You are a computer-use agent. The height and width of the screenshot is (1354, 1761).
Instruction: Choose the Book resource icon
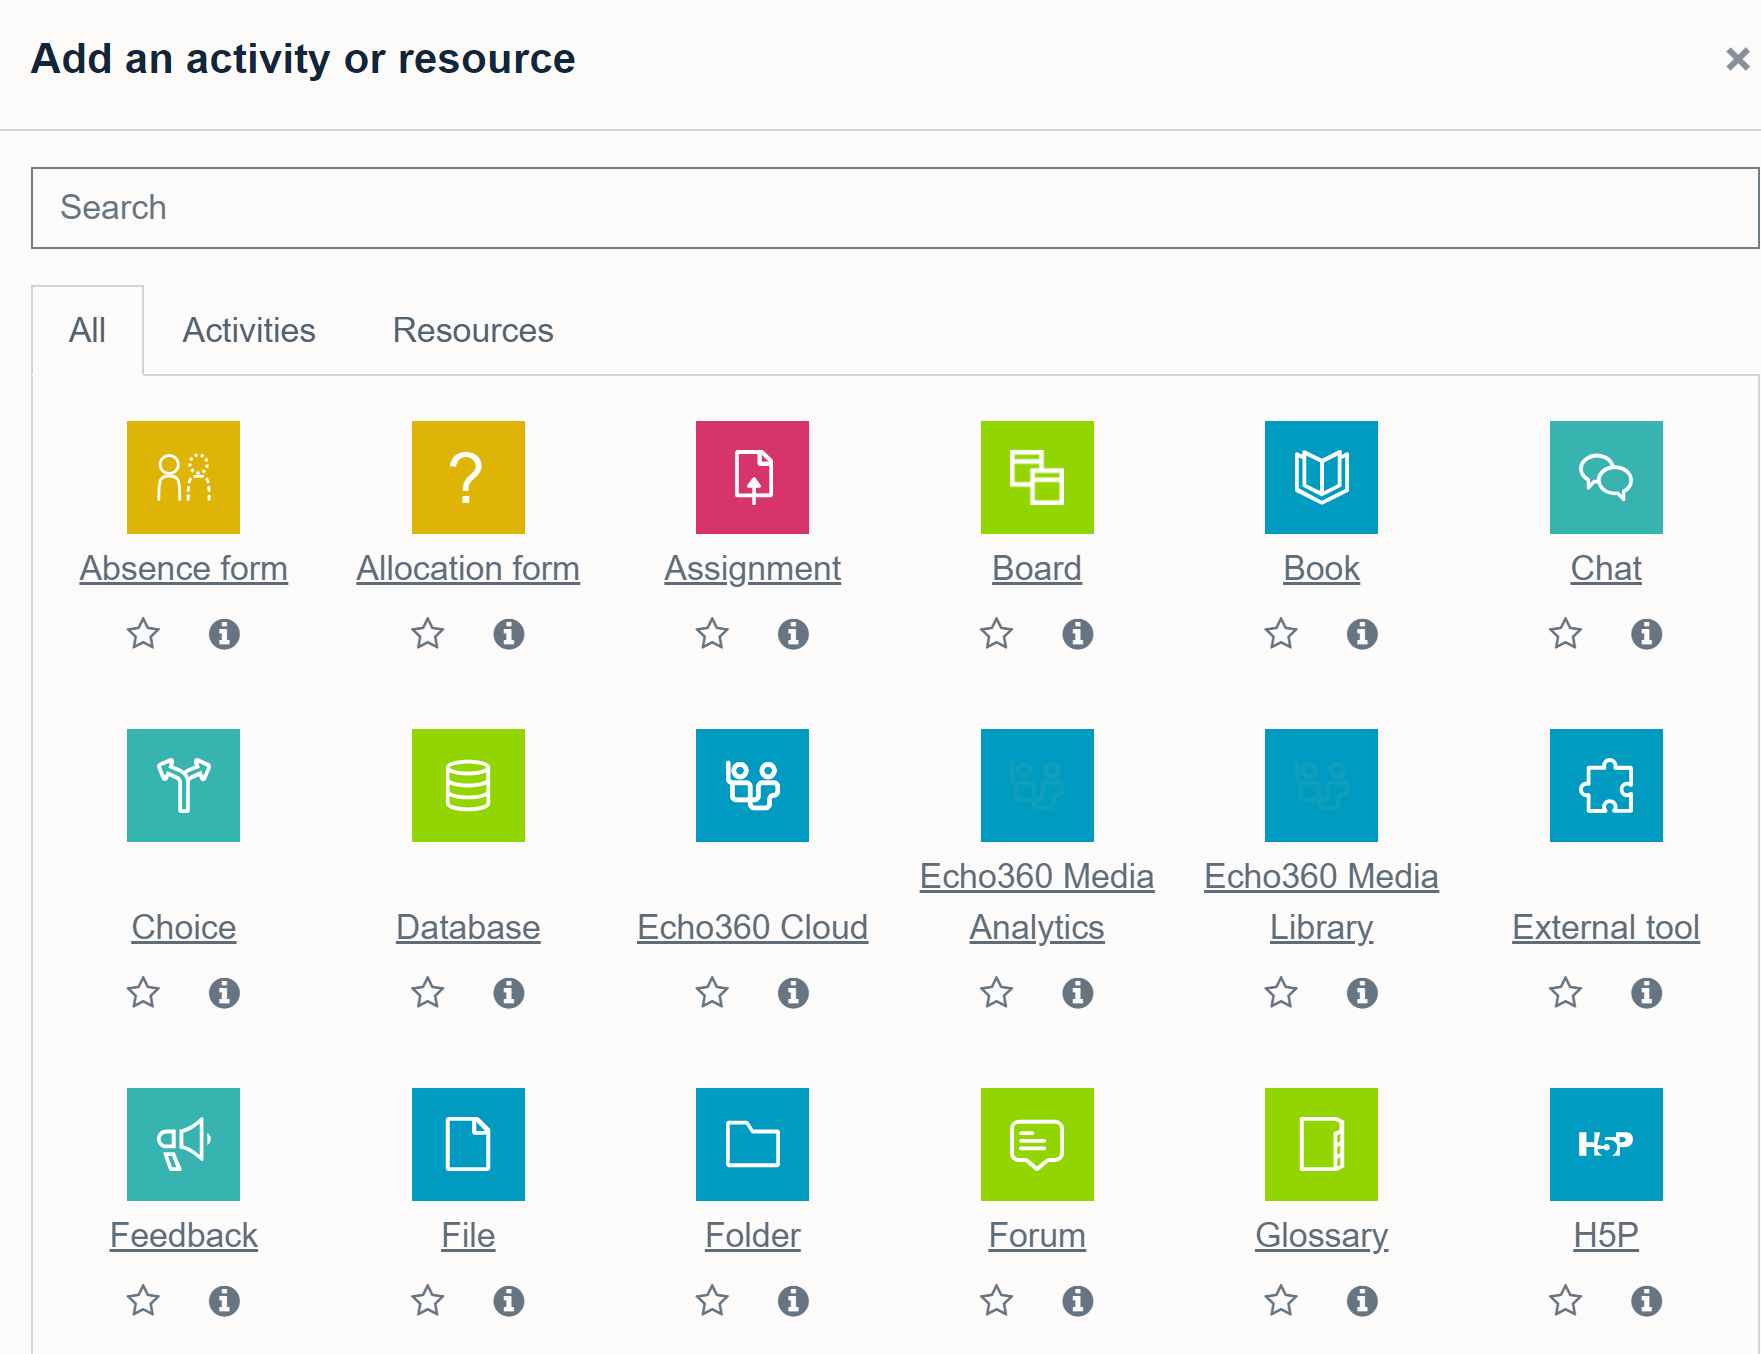(x=1321, y=477)
